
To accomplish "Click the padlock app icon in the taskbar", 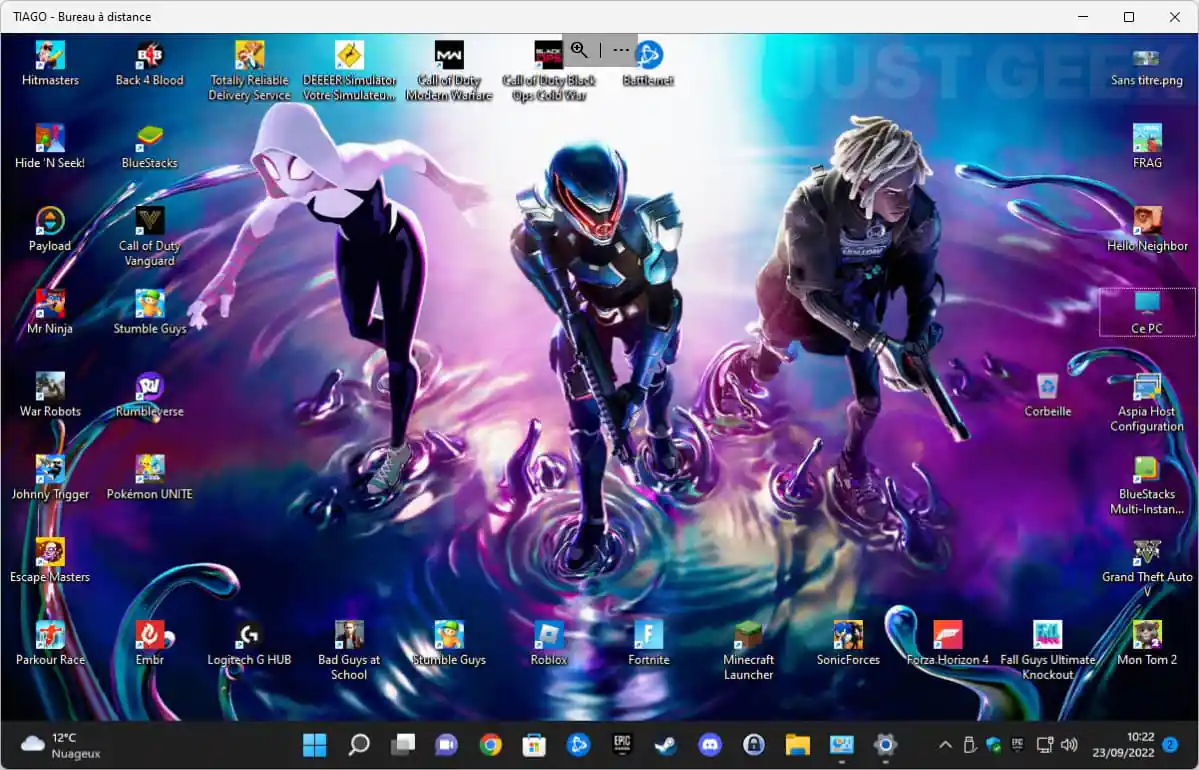I will click(753, 745).
